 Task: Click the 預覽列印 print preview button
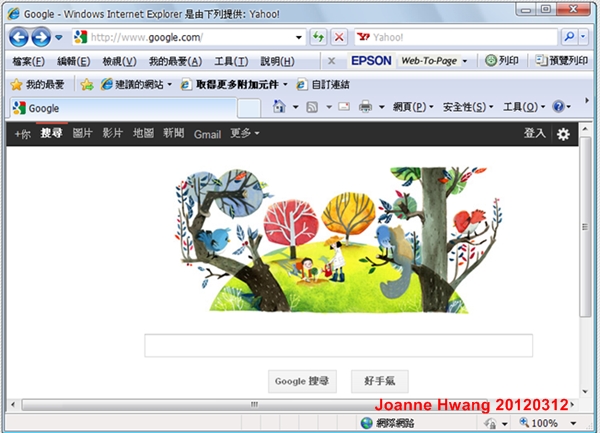pyautogui.click(x=561, y=60)
